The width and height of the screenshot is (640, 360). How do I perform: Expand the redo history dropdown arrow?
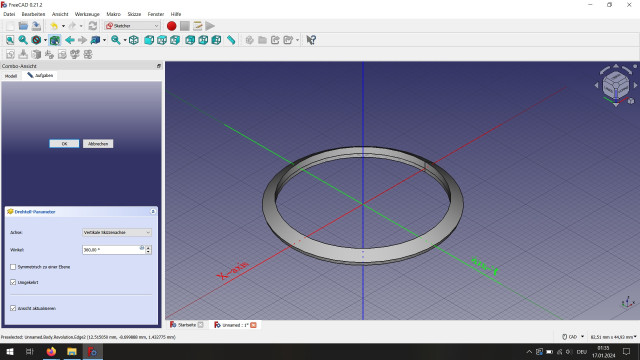81,26
